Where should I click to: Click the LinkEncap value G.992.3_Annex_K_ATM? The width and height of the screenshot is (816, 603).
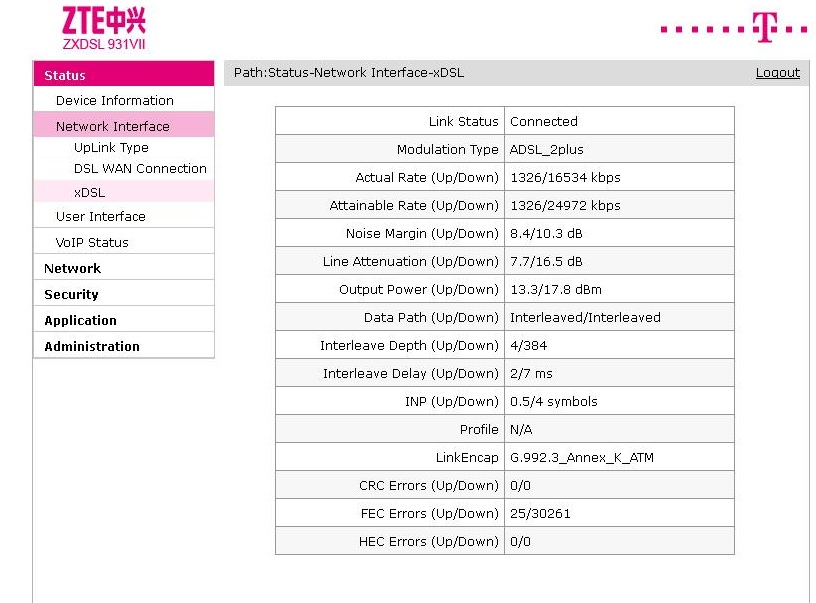(x=582, y=457)
